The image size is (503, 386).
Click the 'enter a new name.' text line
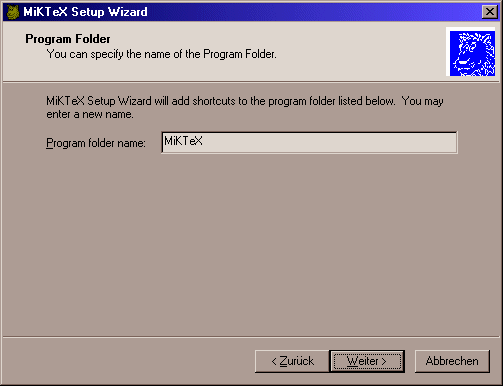(x=90, y=114)
